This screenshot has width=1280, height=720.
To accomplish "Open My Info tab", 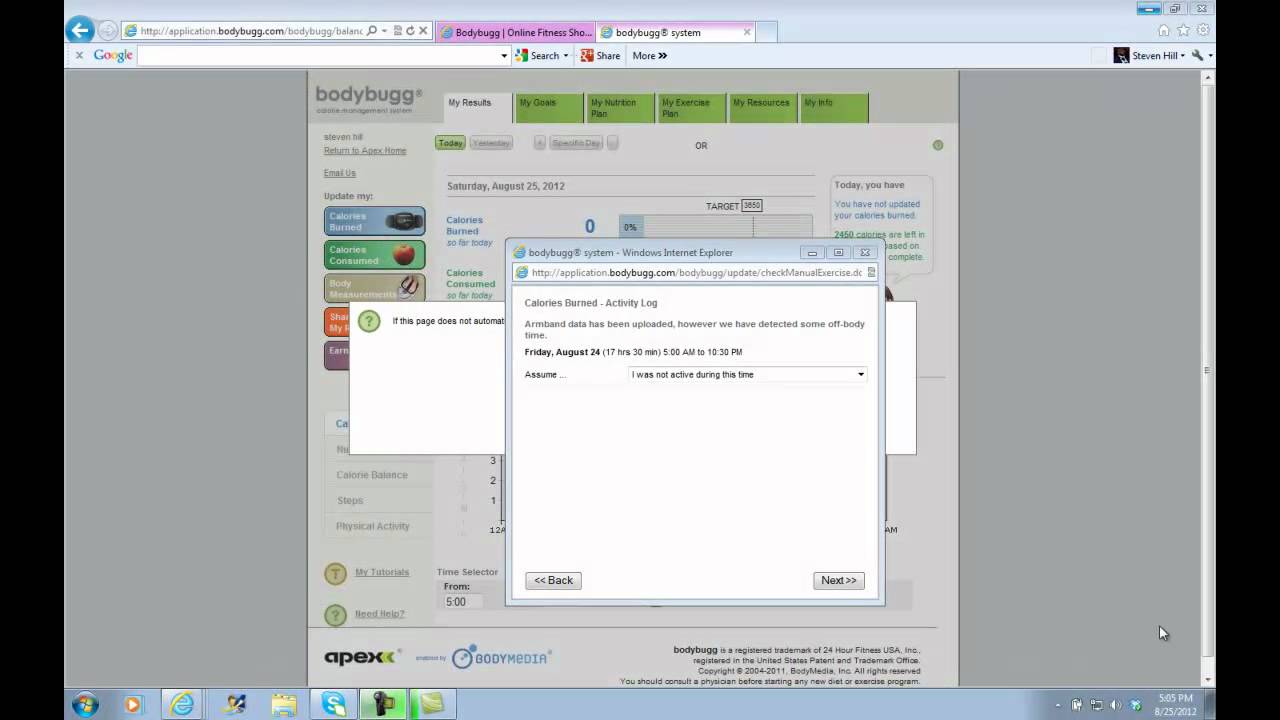I will point(834,108).
